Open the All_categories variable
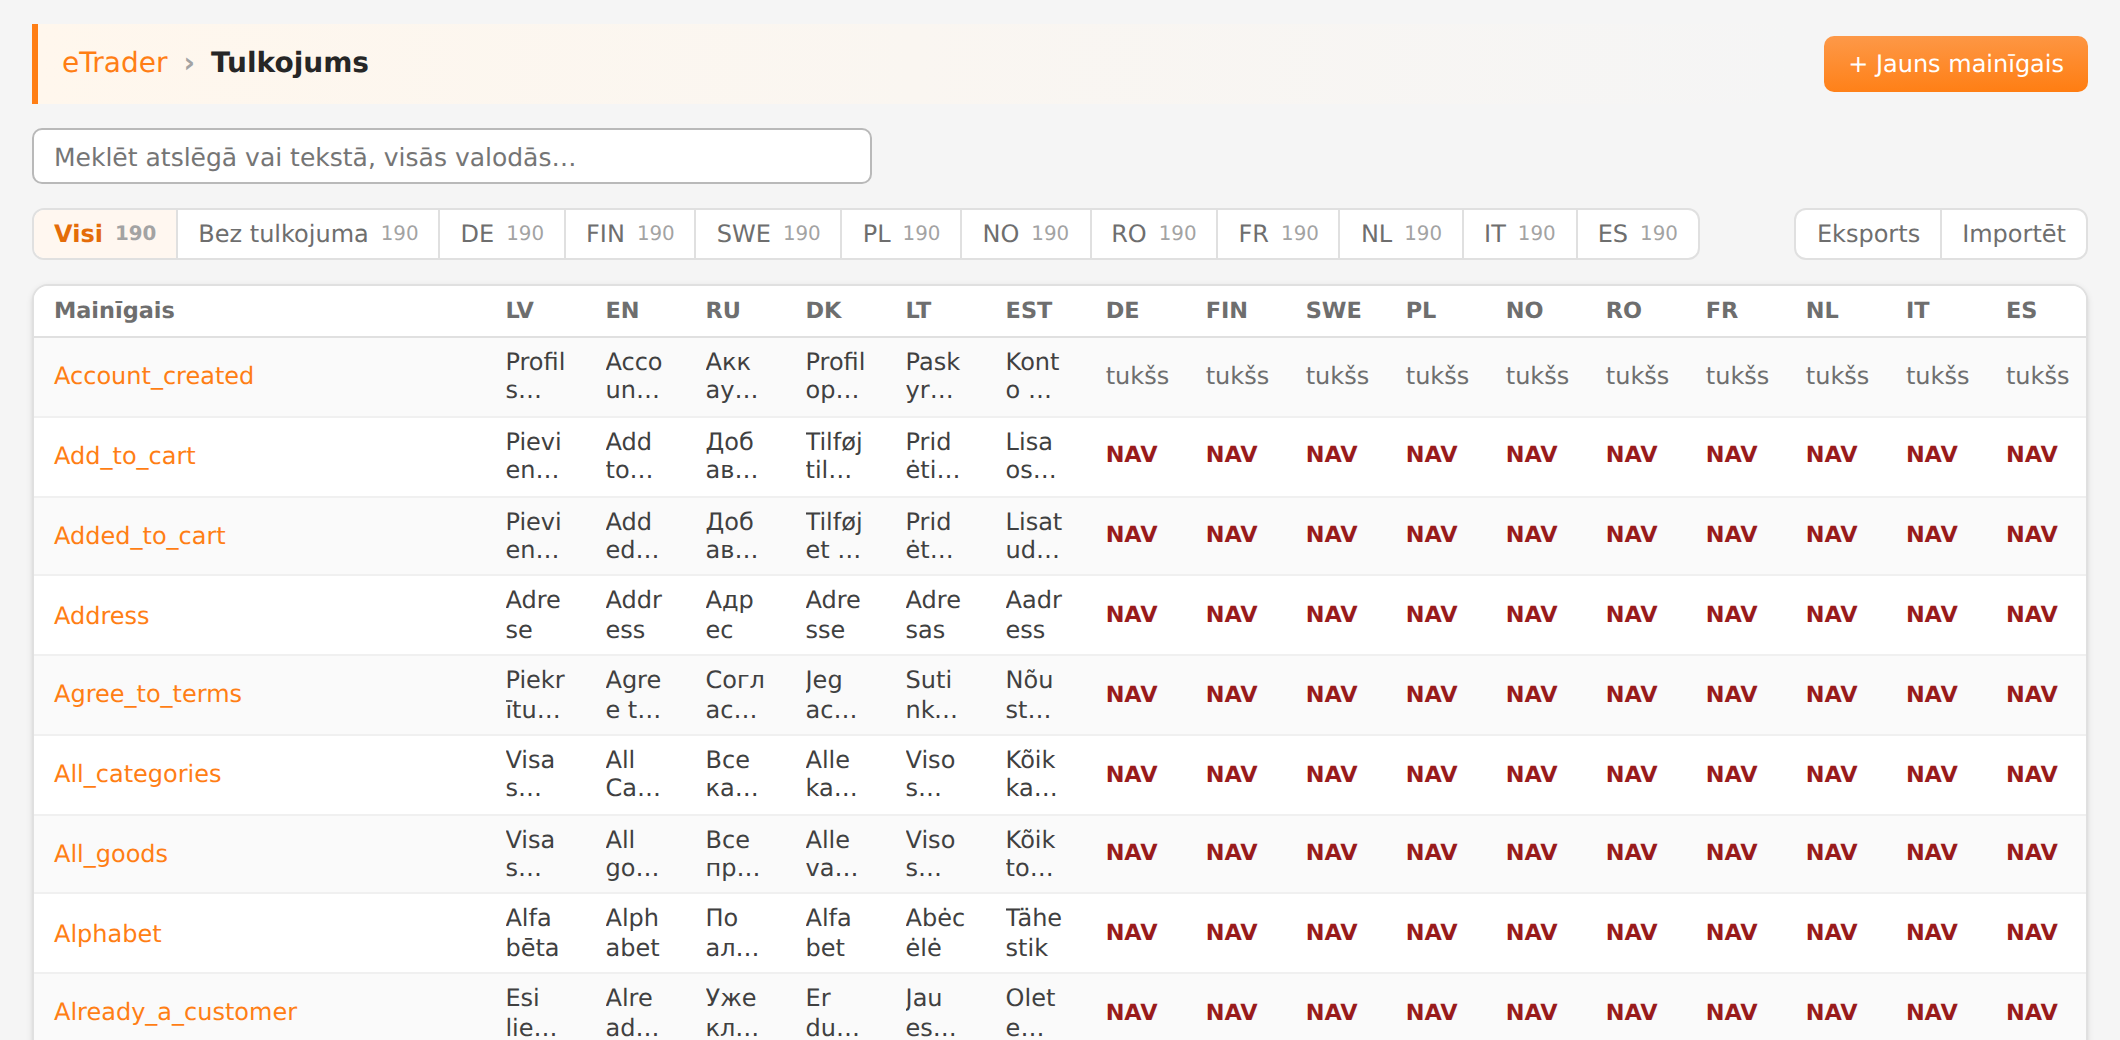2120x1040 pixels. 138,774
